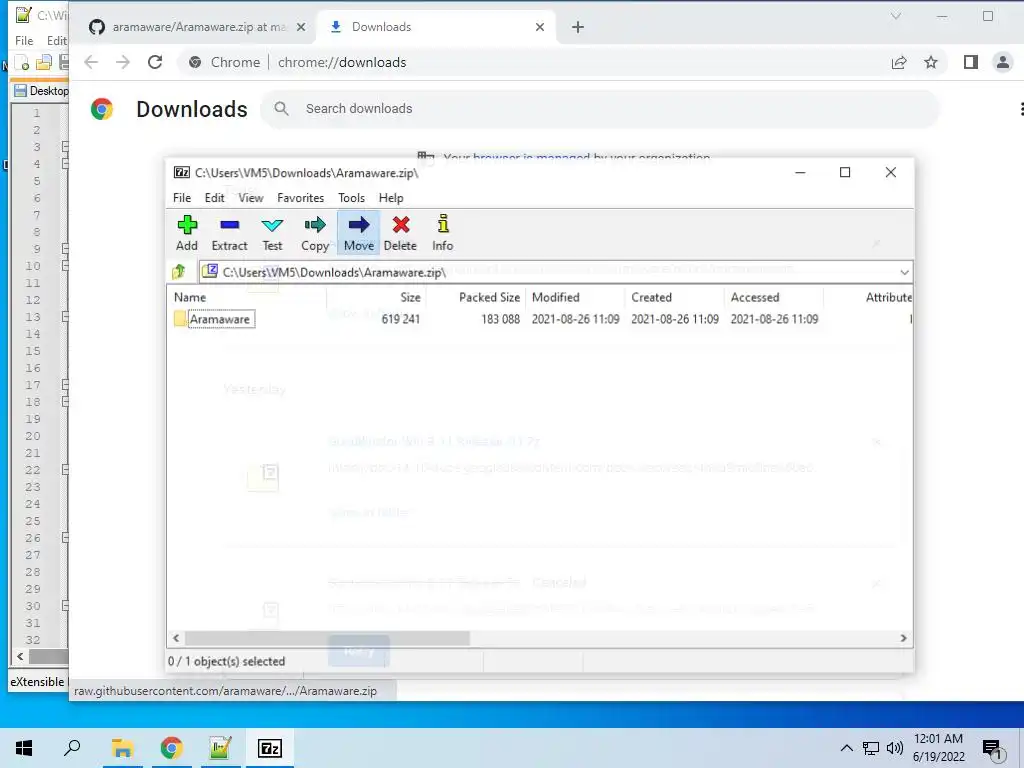Open the View menu in 7-Zip

pos(251,198)
